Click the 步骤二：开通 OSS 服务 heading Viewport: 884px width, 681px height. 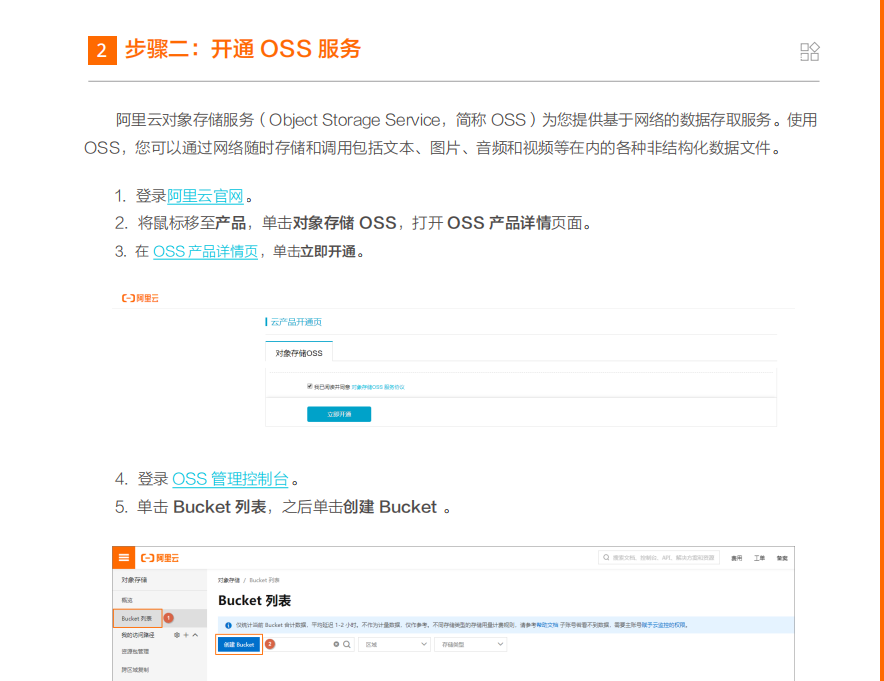[x=242, y=49]
